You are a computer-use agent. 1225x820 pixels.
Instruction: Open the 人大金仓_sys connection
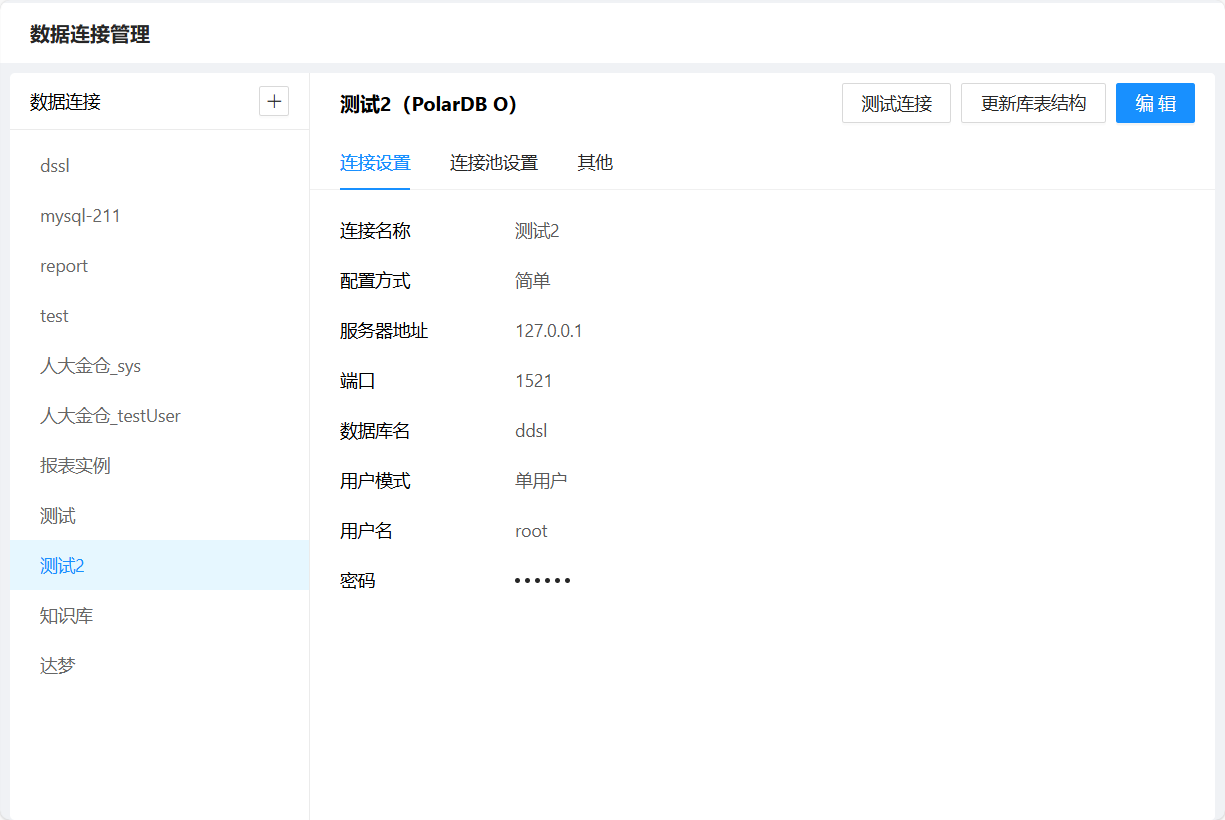point(90,366)
